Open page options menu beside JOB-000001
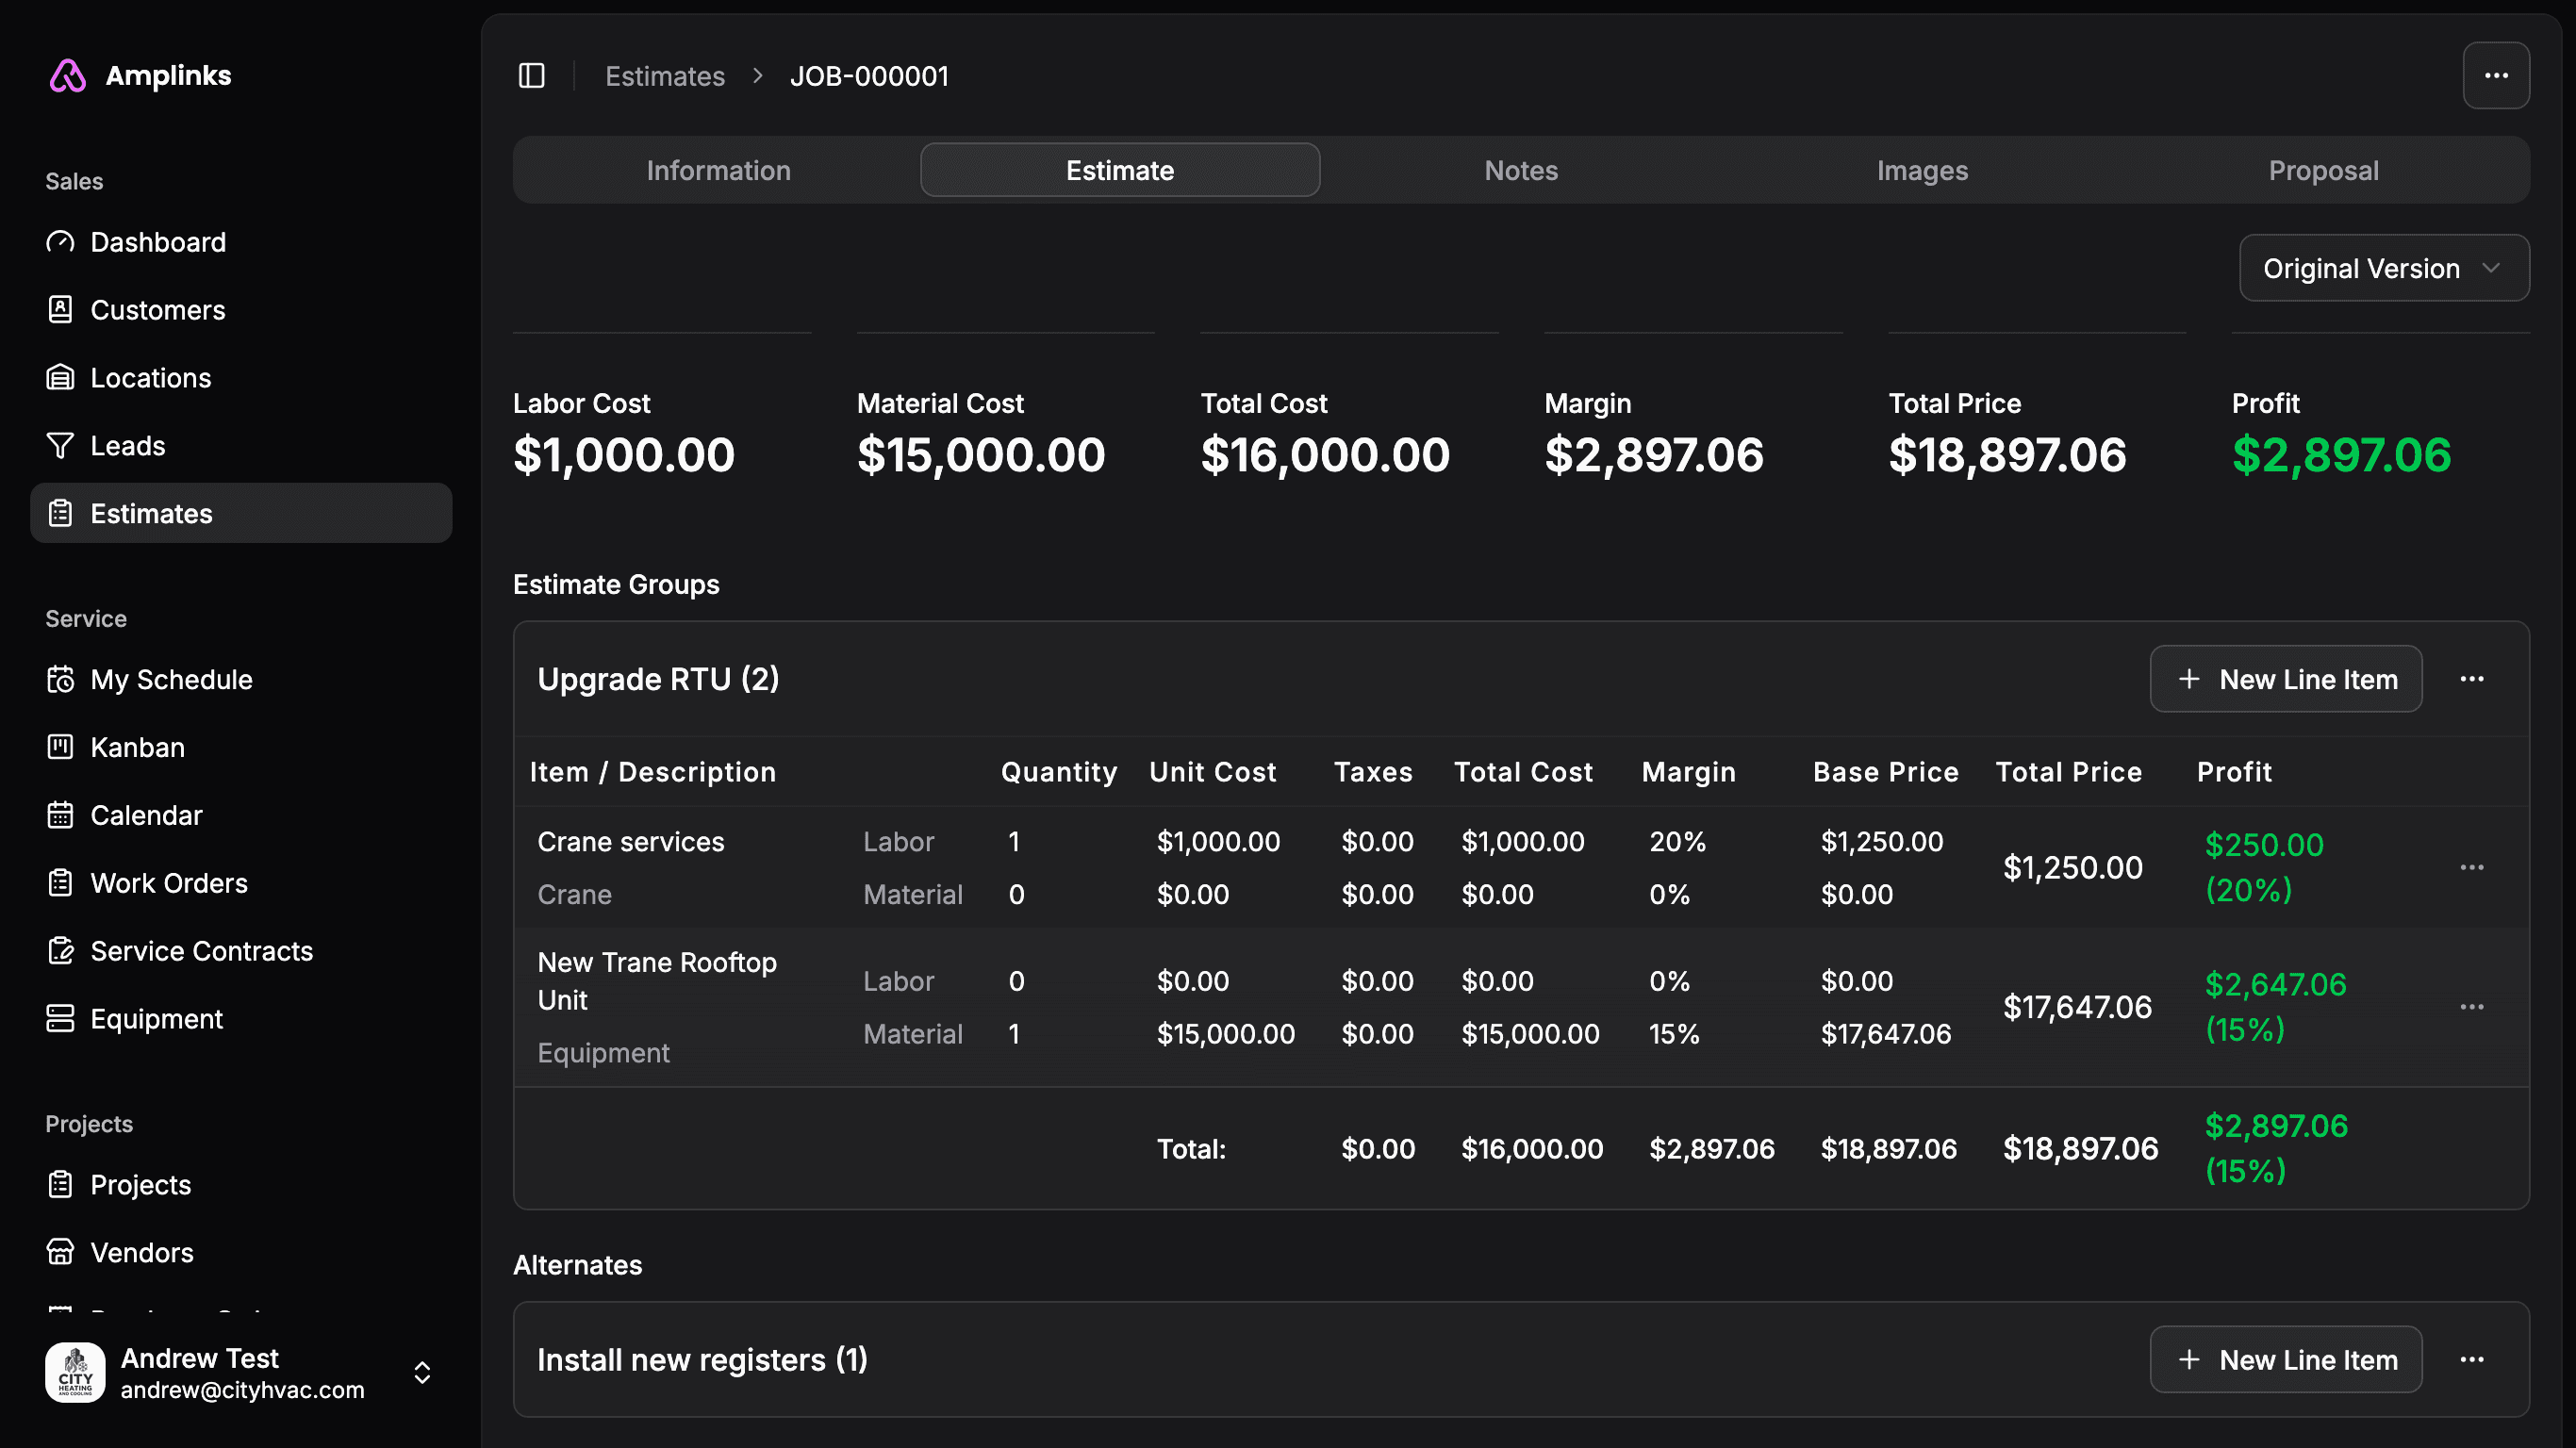Image resolution: width=2576 pixels, height=1448 pixels. (2495, 76)
